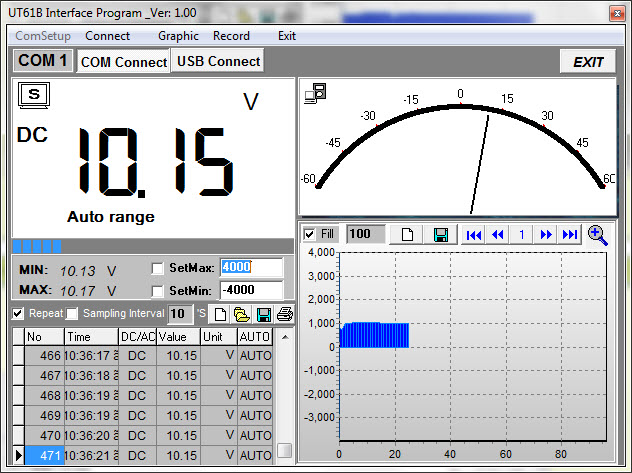
Task: Click the new record file icon
Action: click(220, 314)
